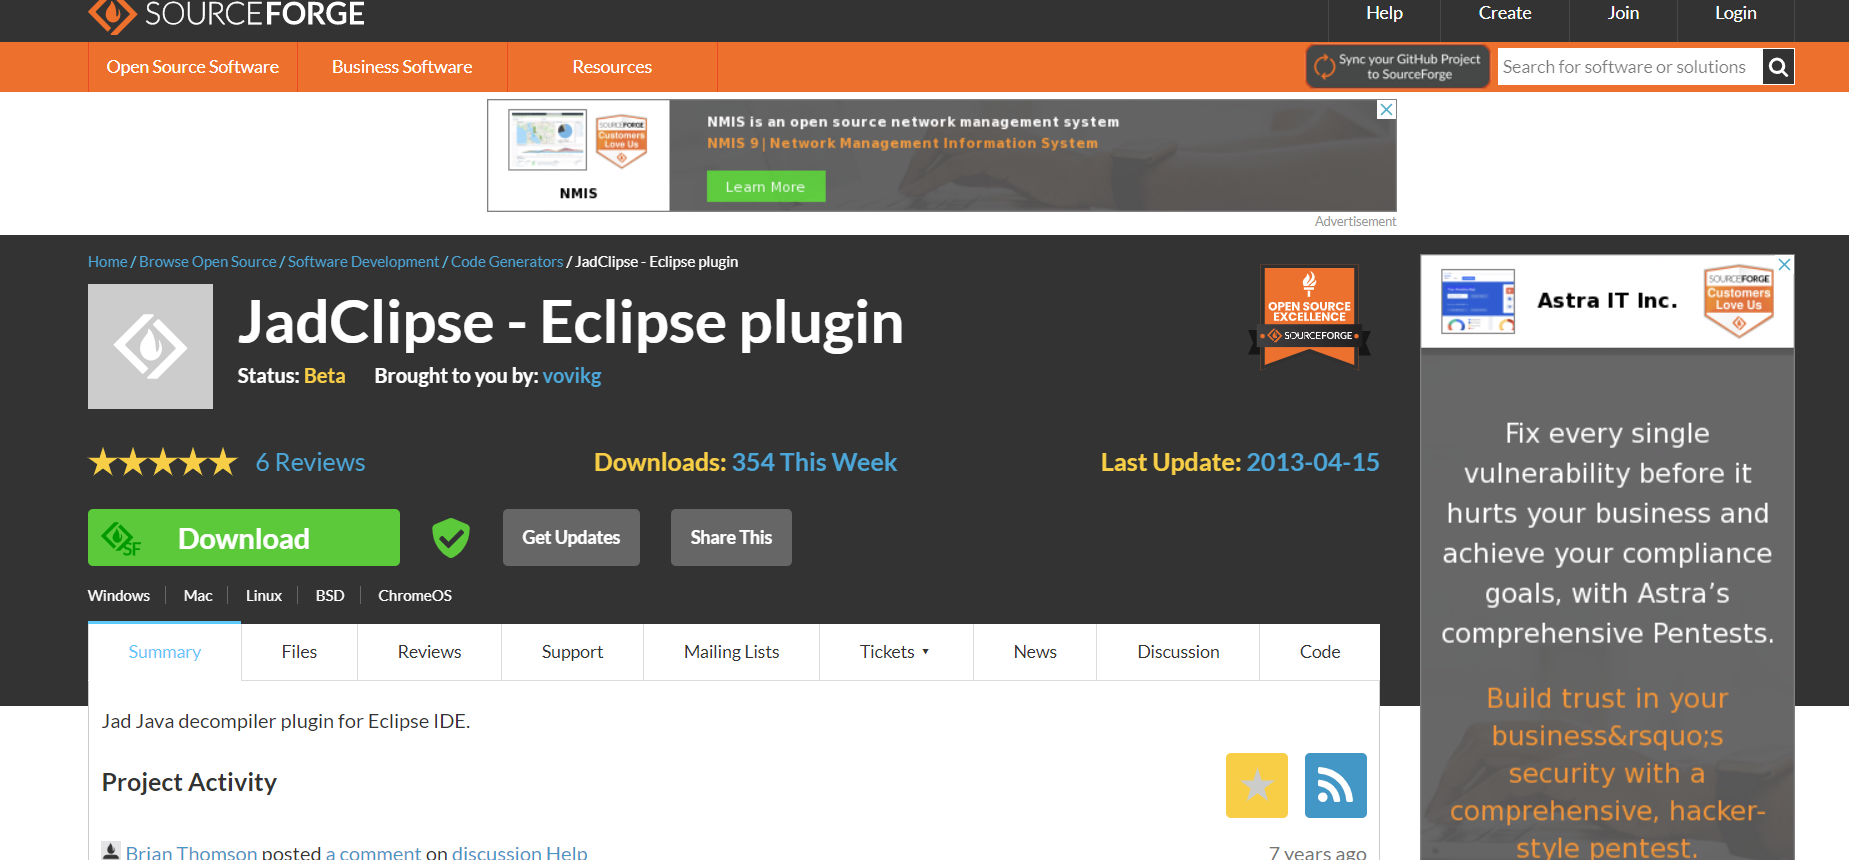Open the News tab
Screen dimensions: 1849x860
click(x=1035, y=652)
